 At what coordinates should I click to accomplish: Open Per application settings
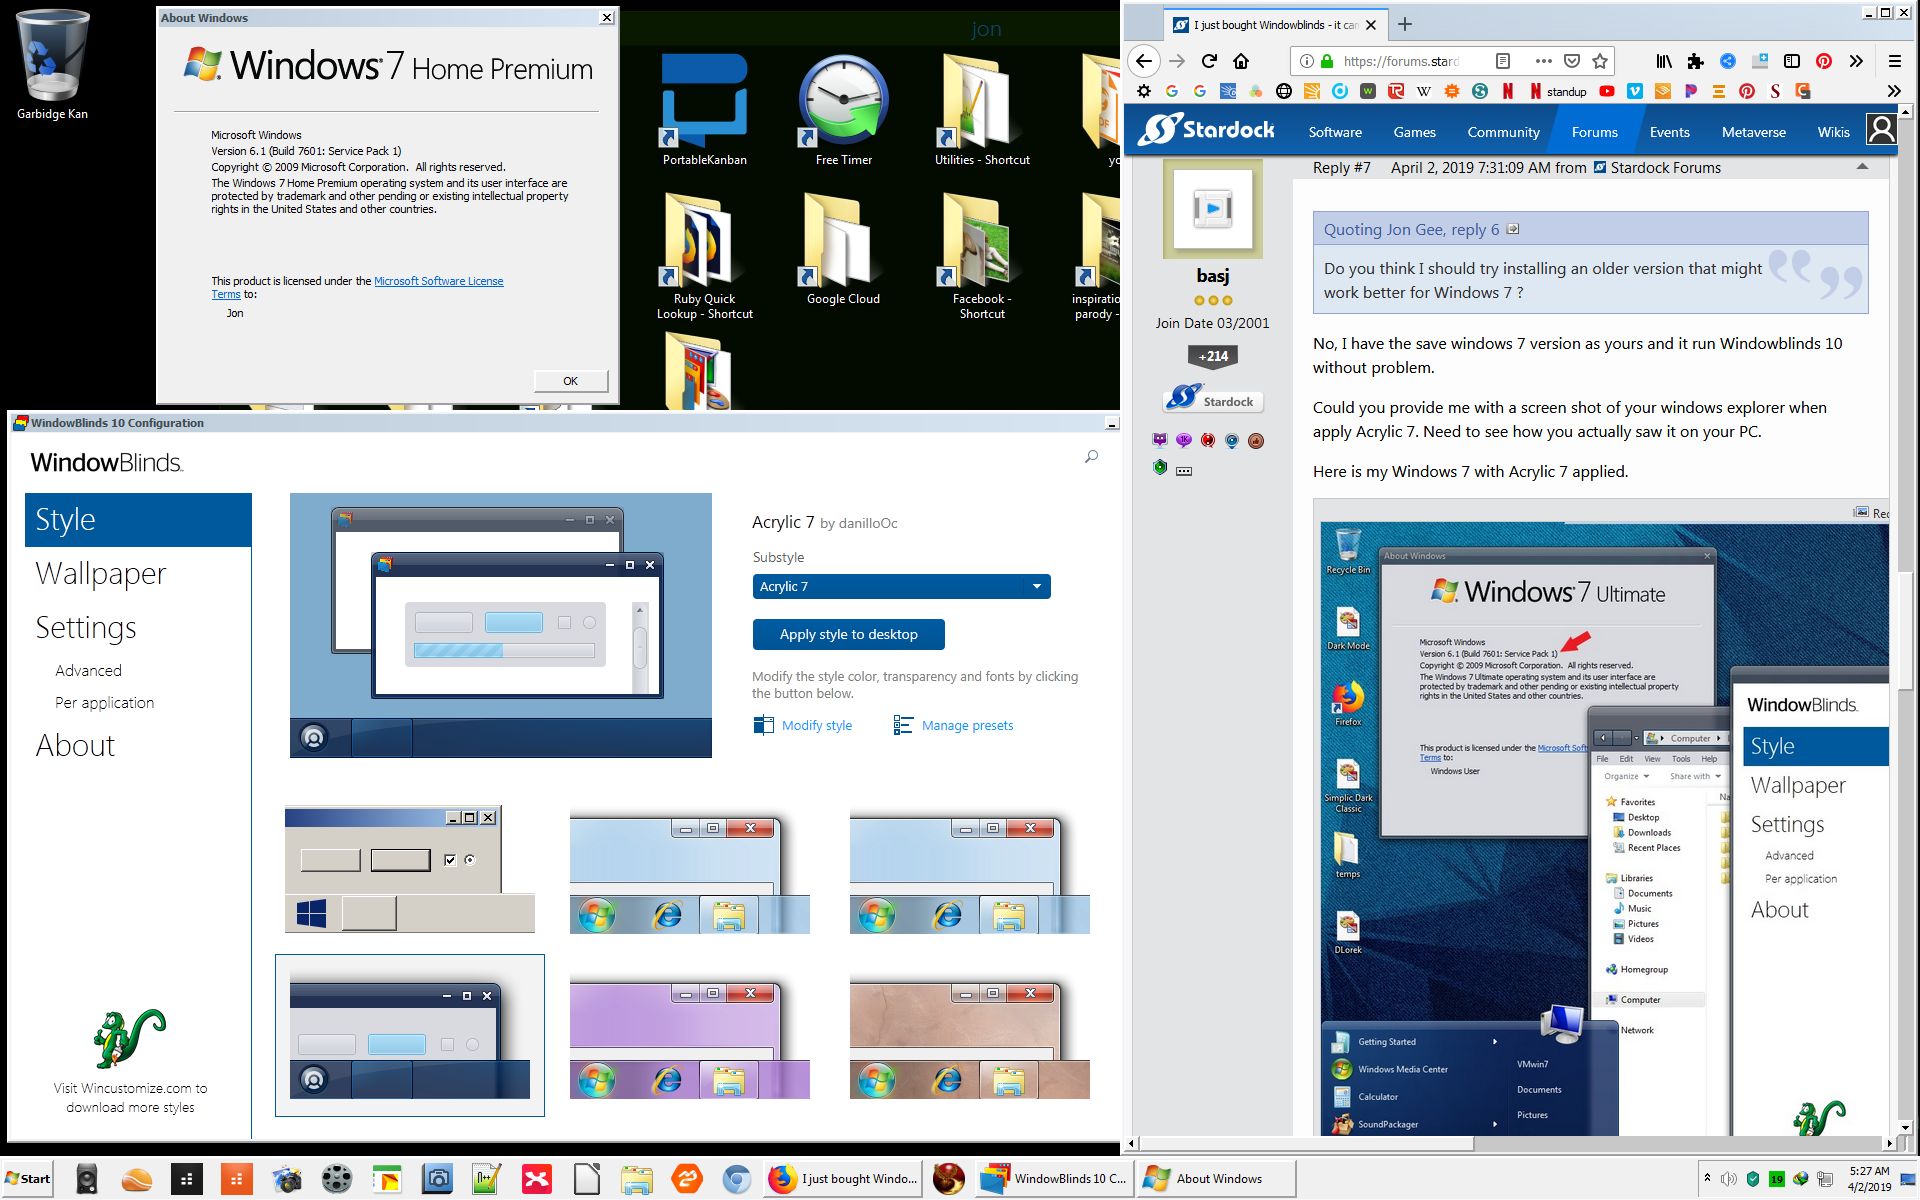(104, 702)
